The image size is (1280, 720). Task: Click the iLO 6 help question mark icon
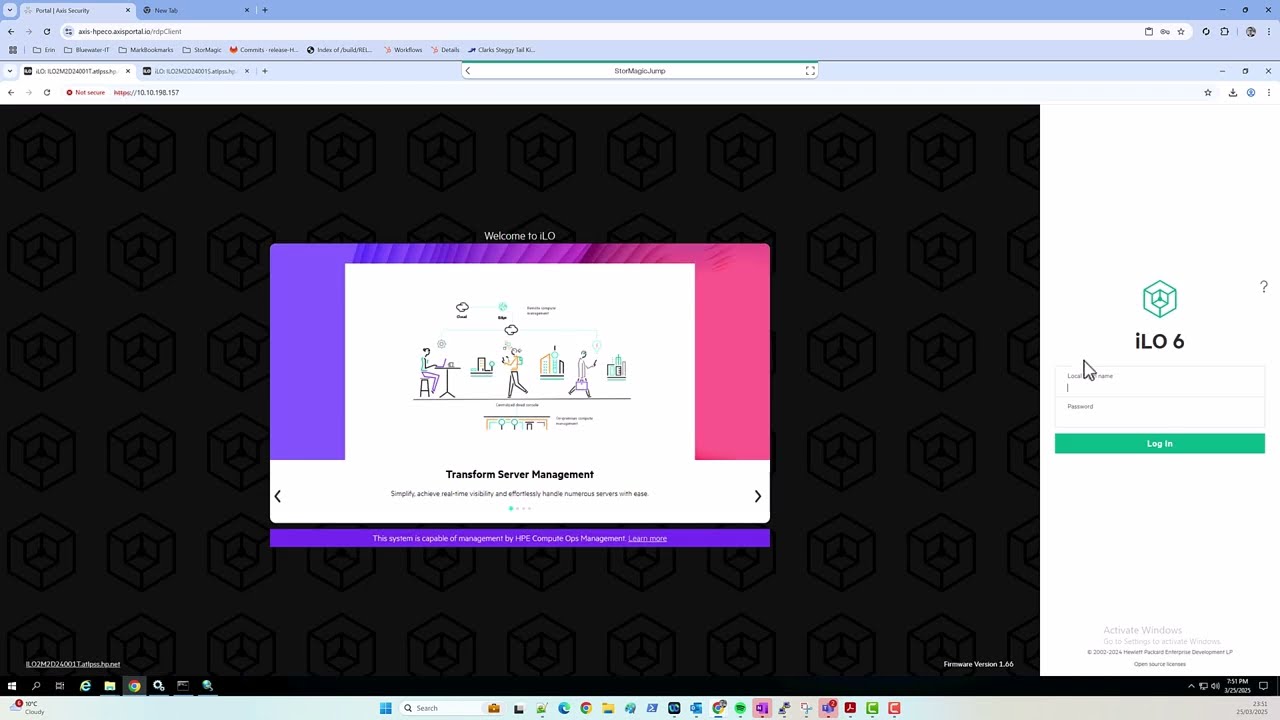coord(1263,287)
